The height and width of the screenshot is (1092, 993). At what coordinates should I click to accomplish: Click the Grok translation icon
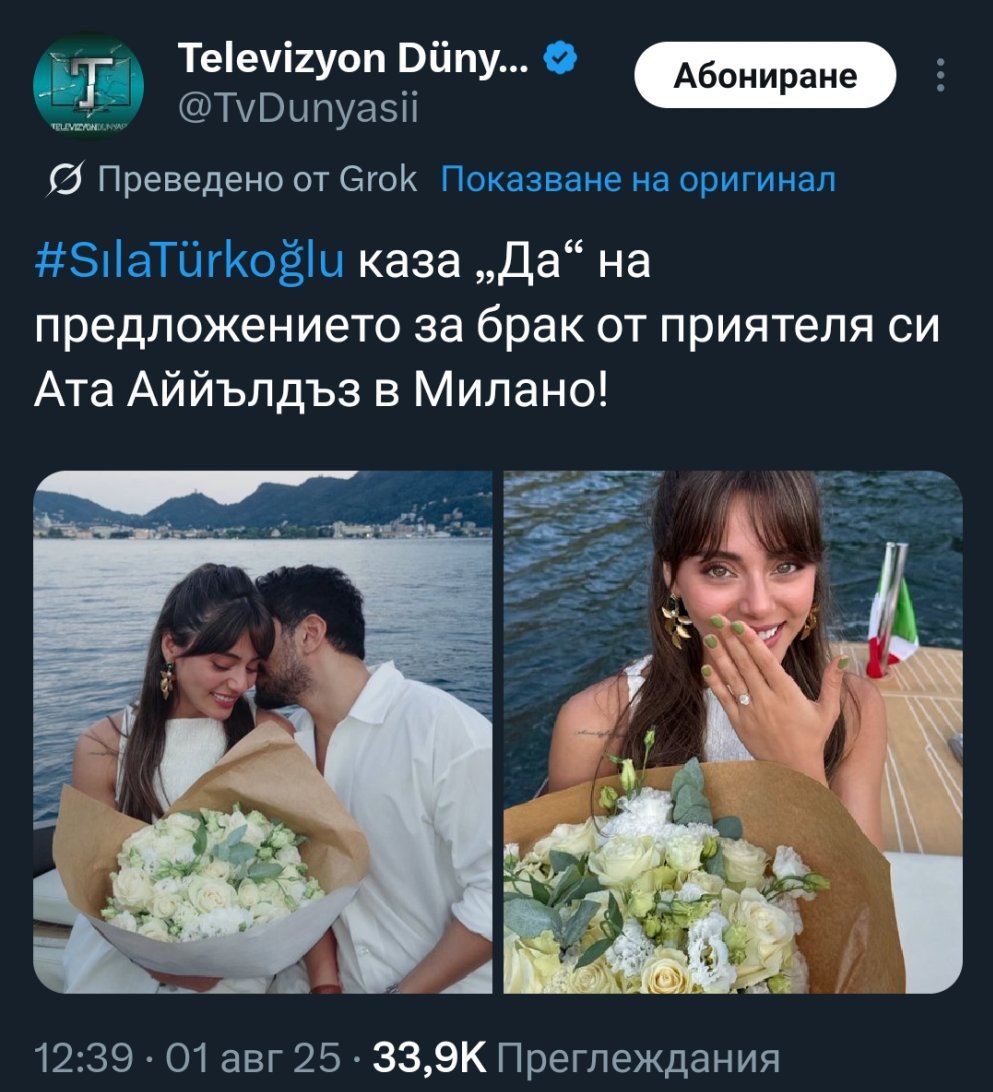pos(66,180)
